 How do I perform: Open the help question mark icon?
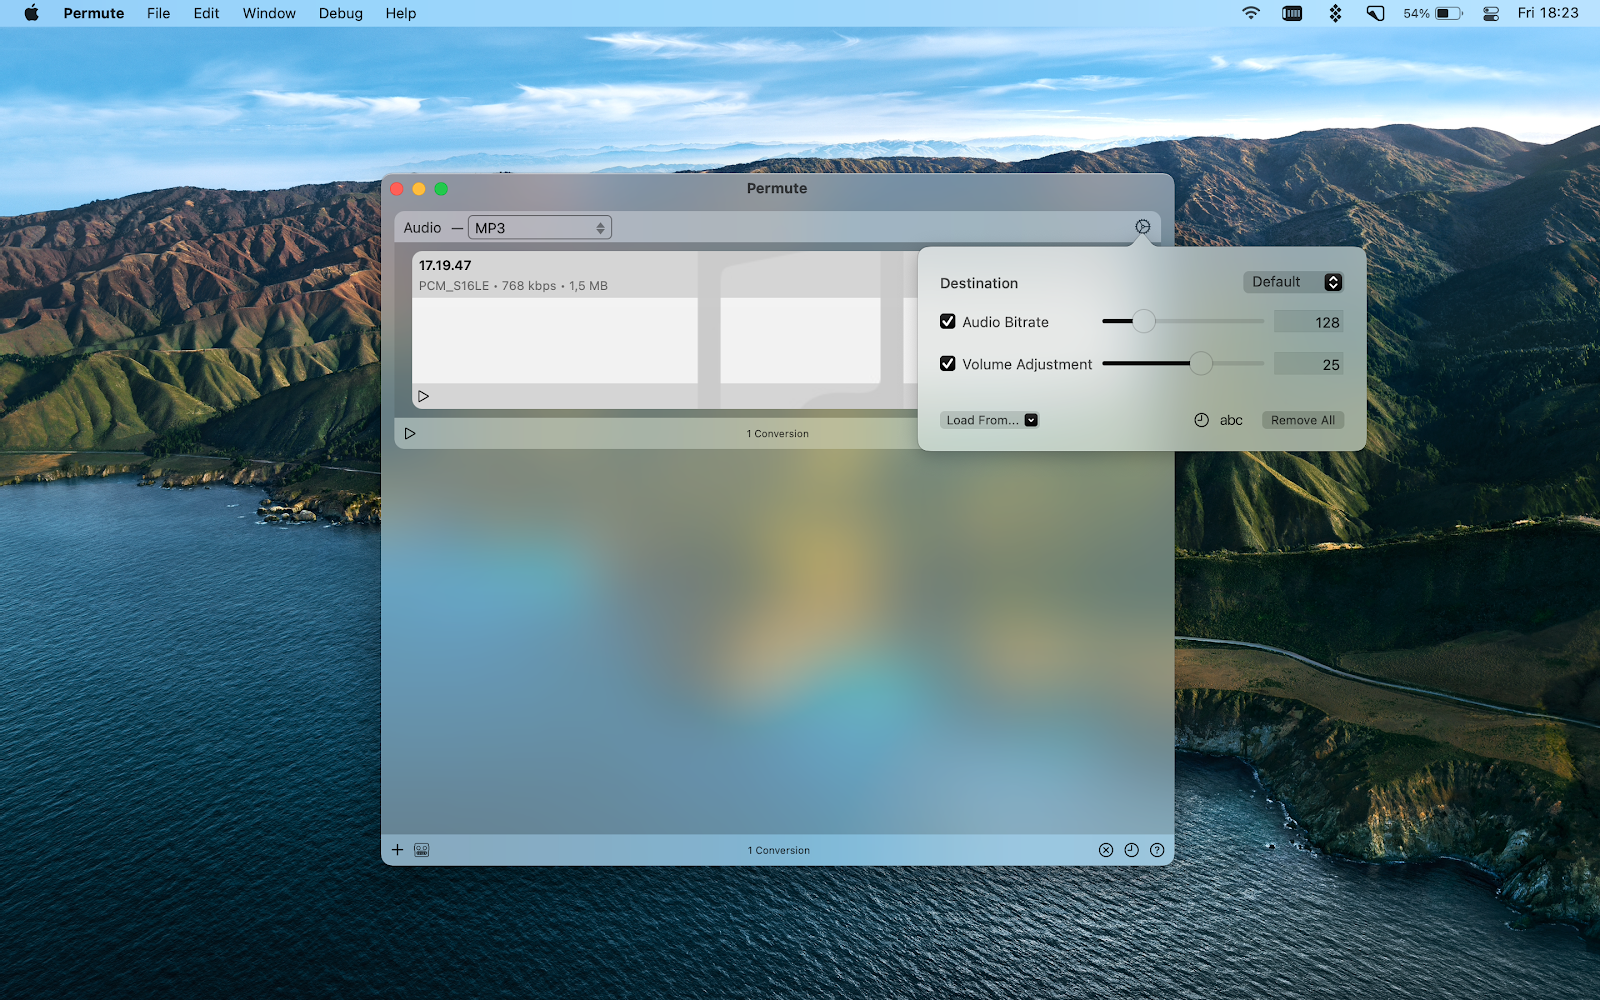tap(1157, 850)
